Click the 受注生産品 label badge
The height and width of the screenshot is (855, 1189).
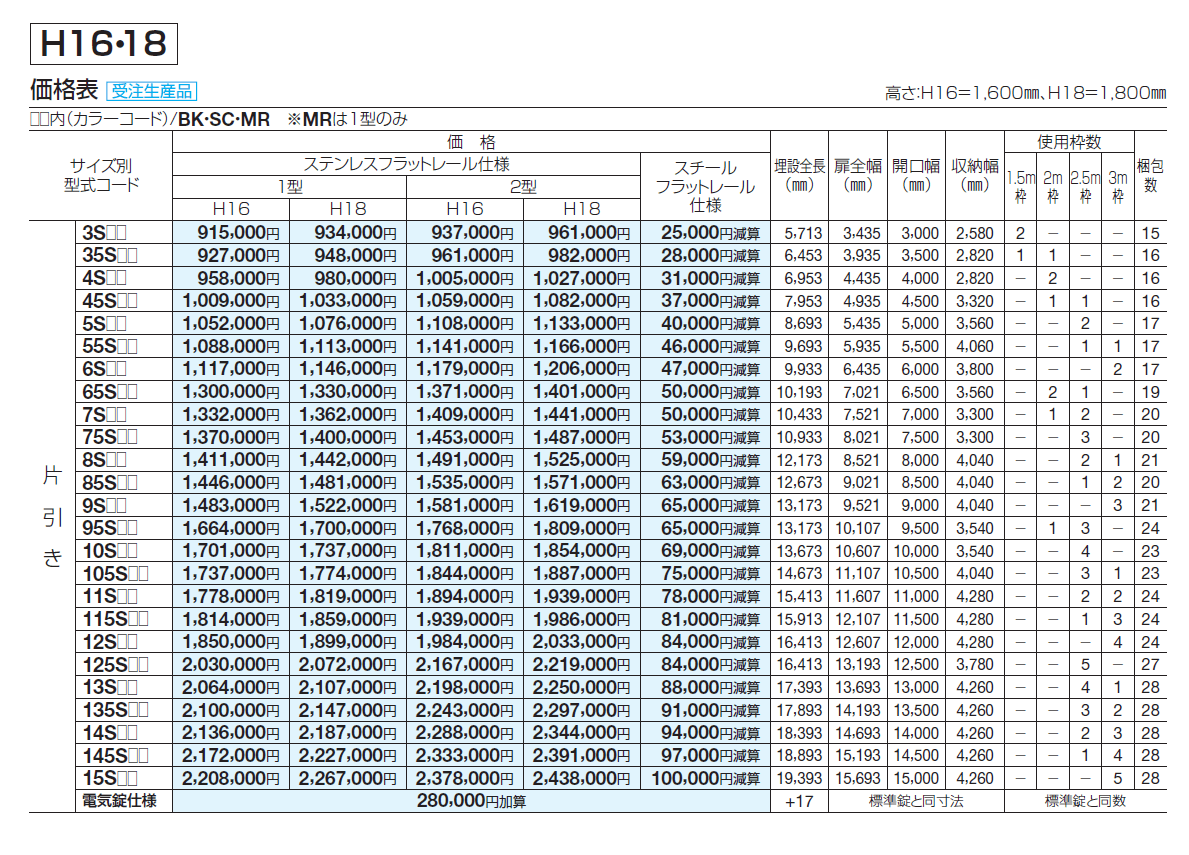pos(151,91)
